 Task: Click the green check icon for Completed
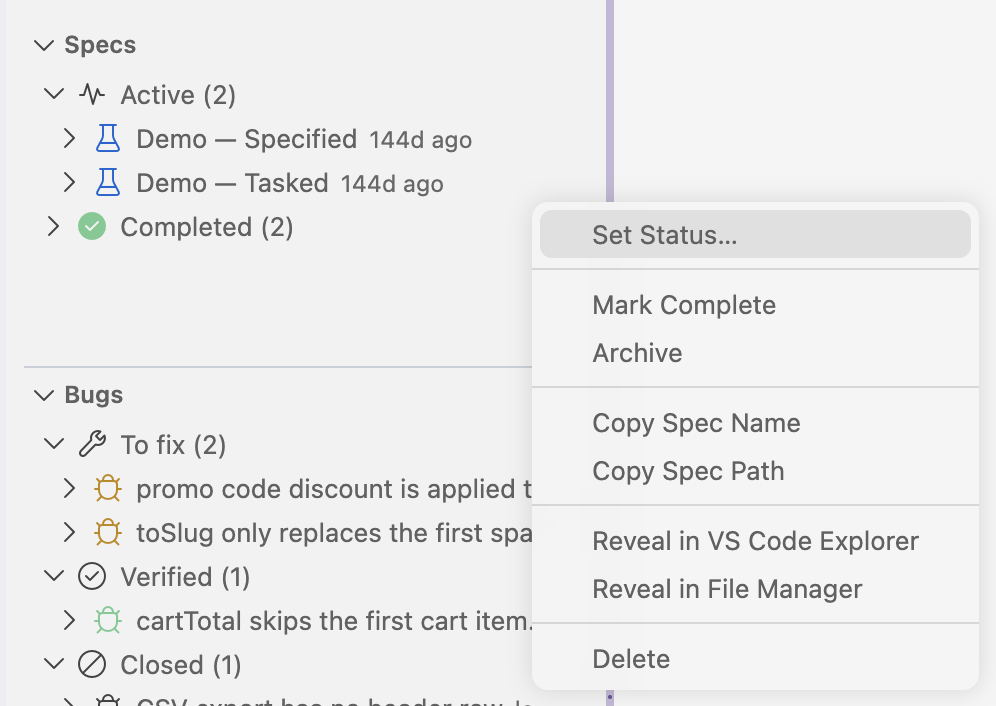point(92,226)
